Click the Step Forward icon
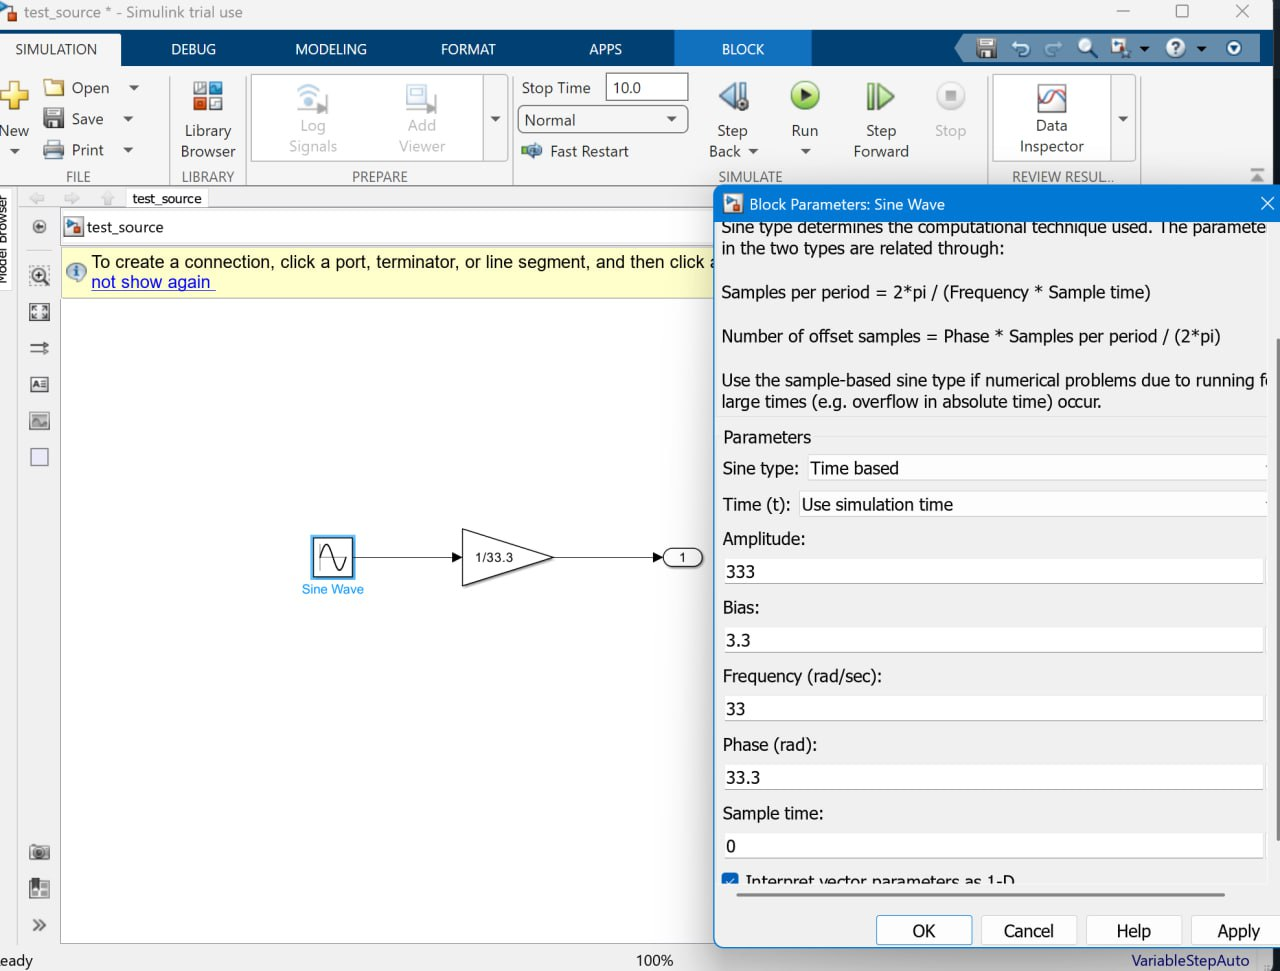1280x971 pixels. point(880,96)
